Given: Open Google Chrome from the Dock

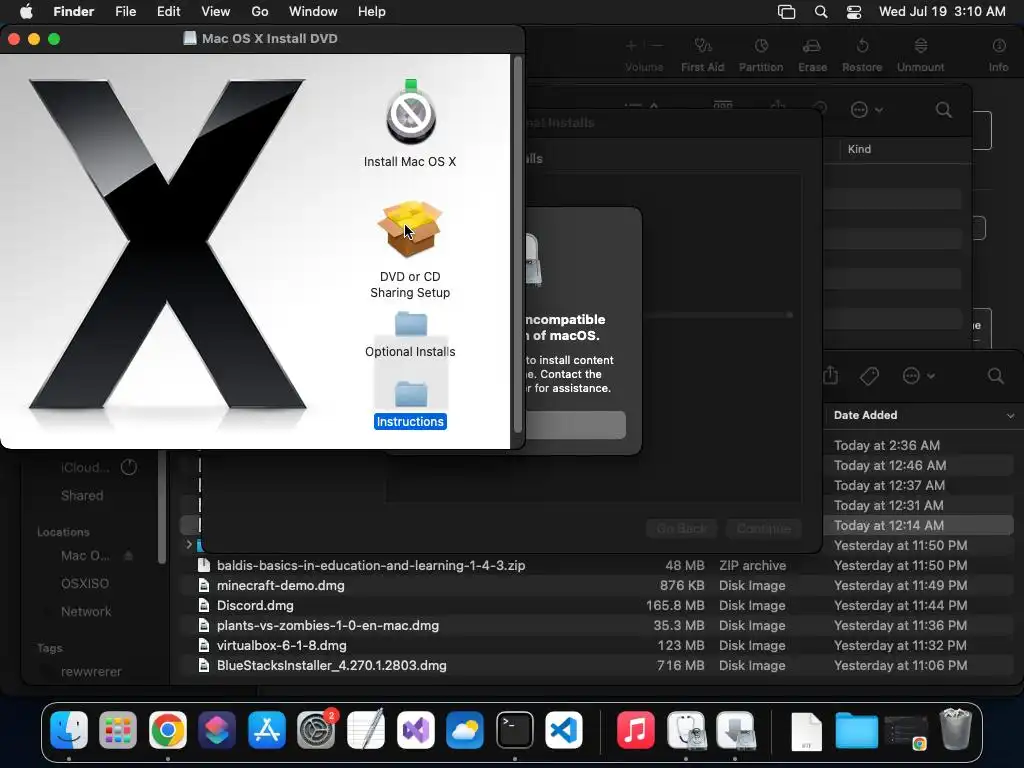Looking at the screenshot, I should click(168, 730).
